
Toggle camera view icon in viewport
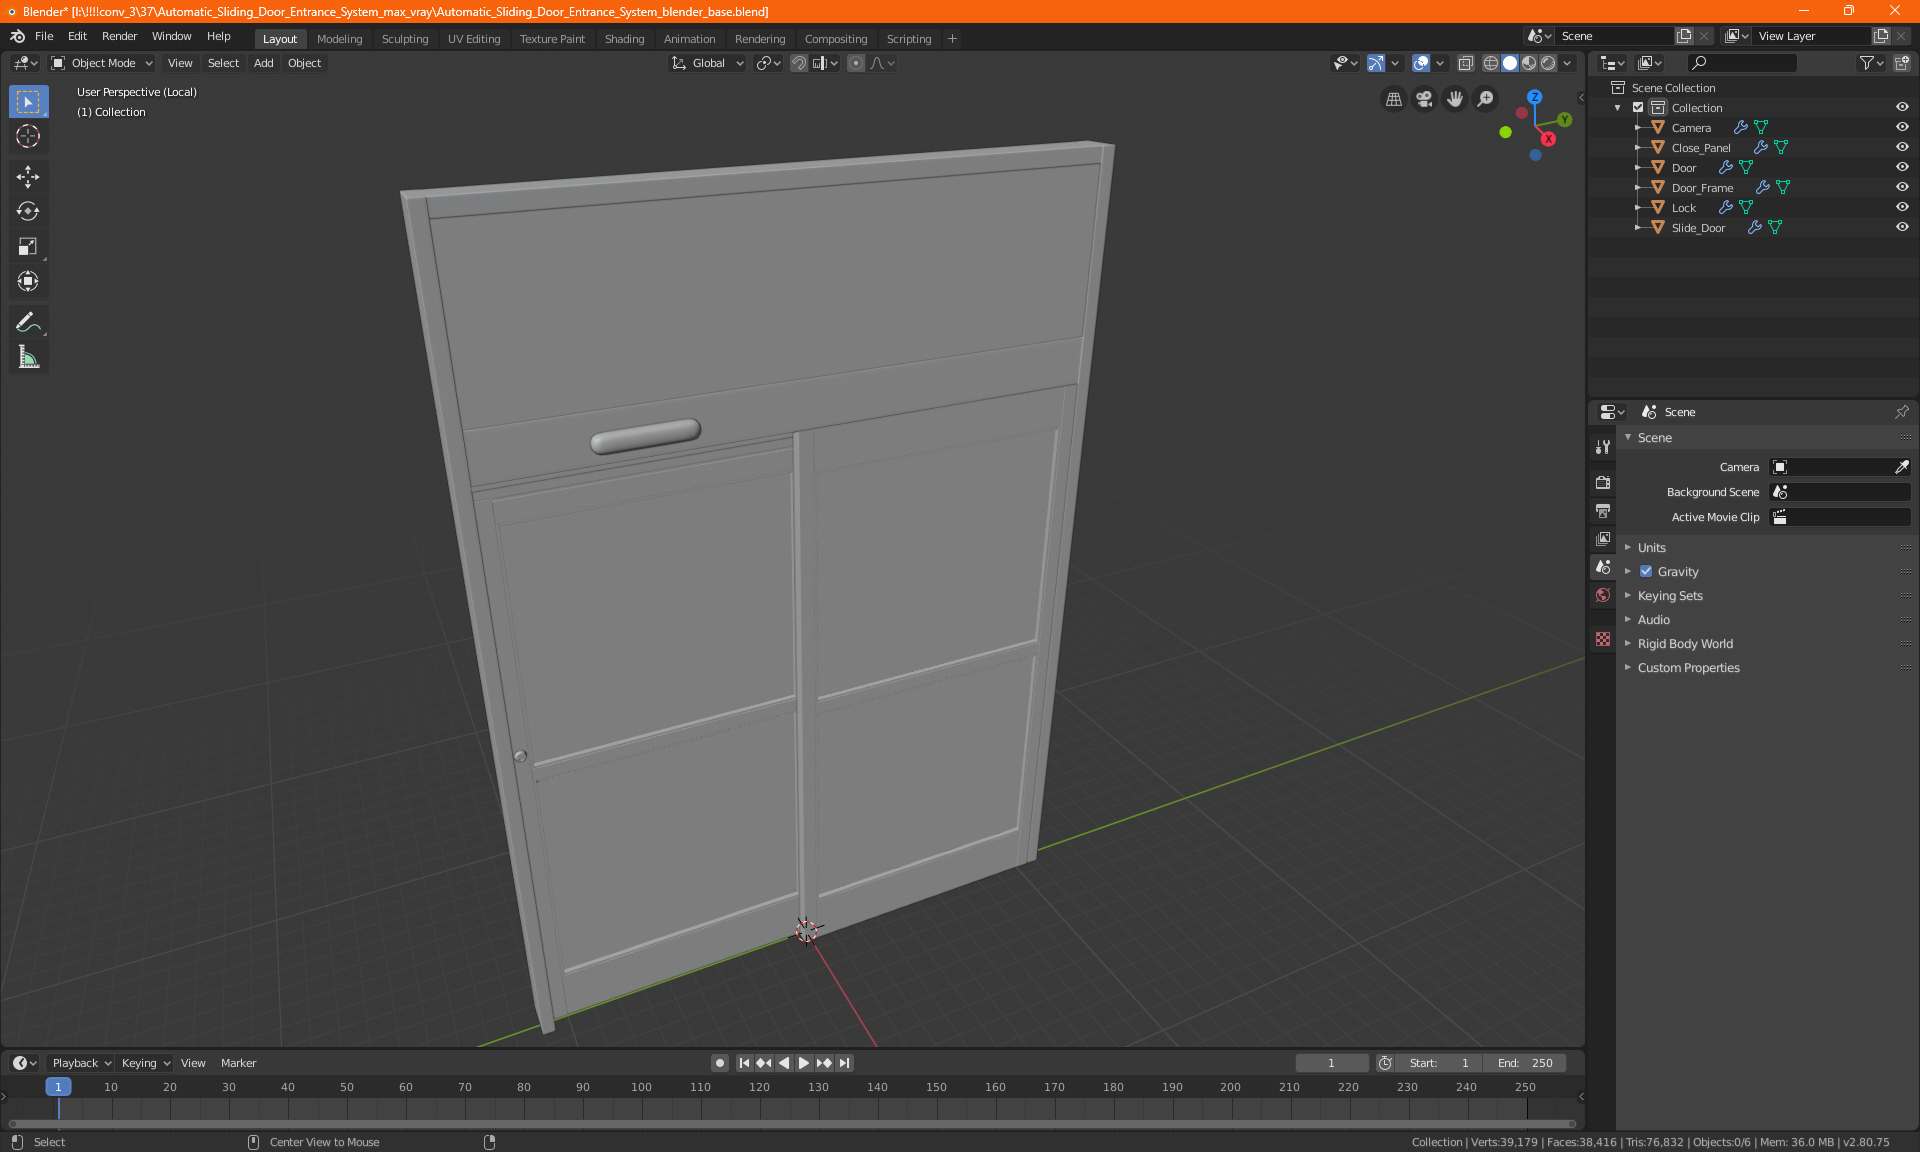[x=1424, y=99]
